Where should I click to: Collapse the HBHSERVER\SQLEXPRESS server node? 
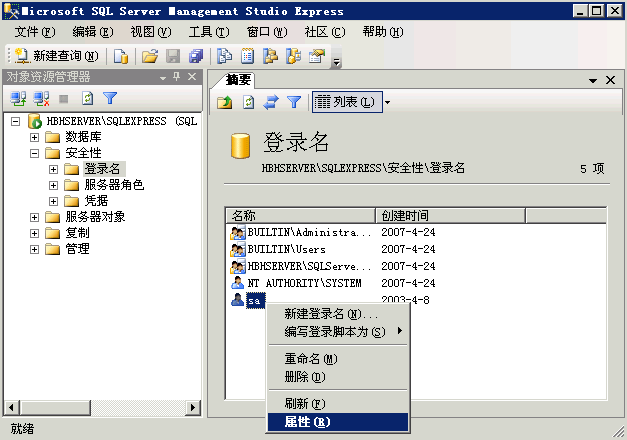[16, 121]
